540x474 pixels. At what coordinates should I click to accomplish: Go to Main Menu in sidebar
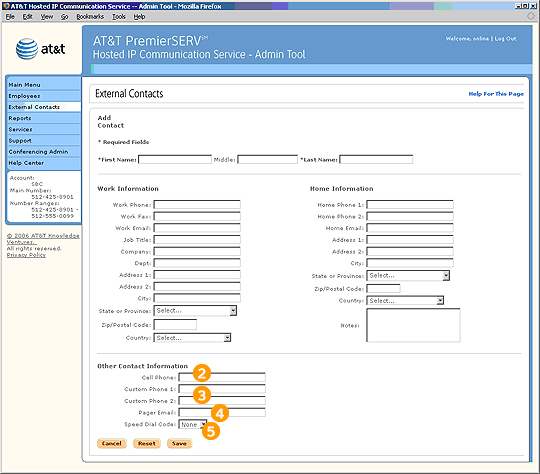coord(44,85)
